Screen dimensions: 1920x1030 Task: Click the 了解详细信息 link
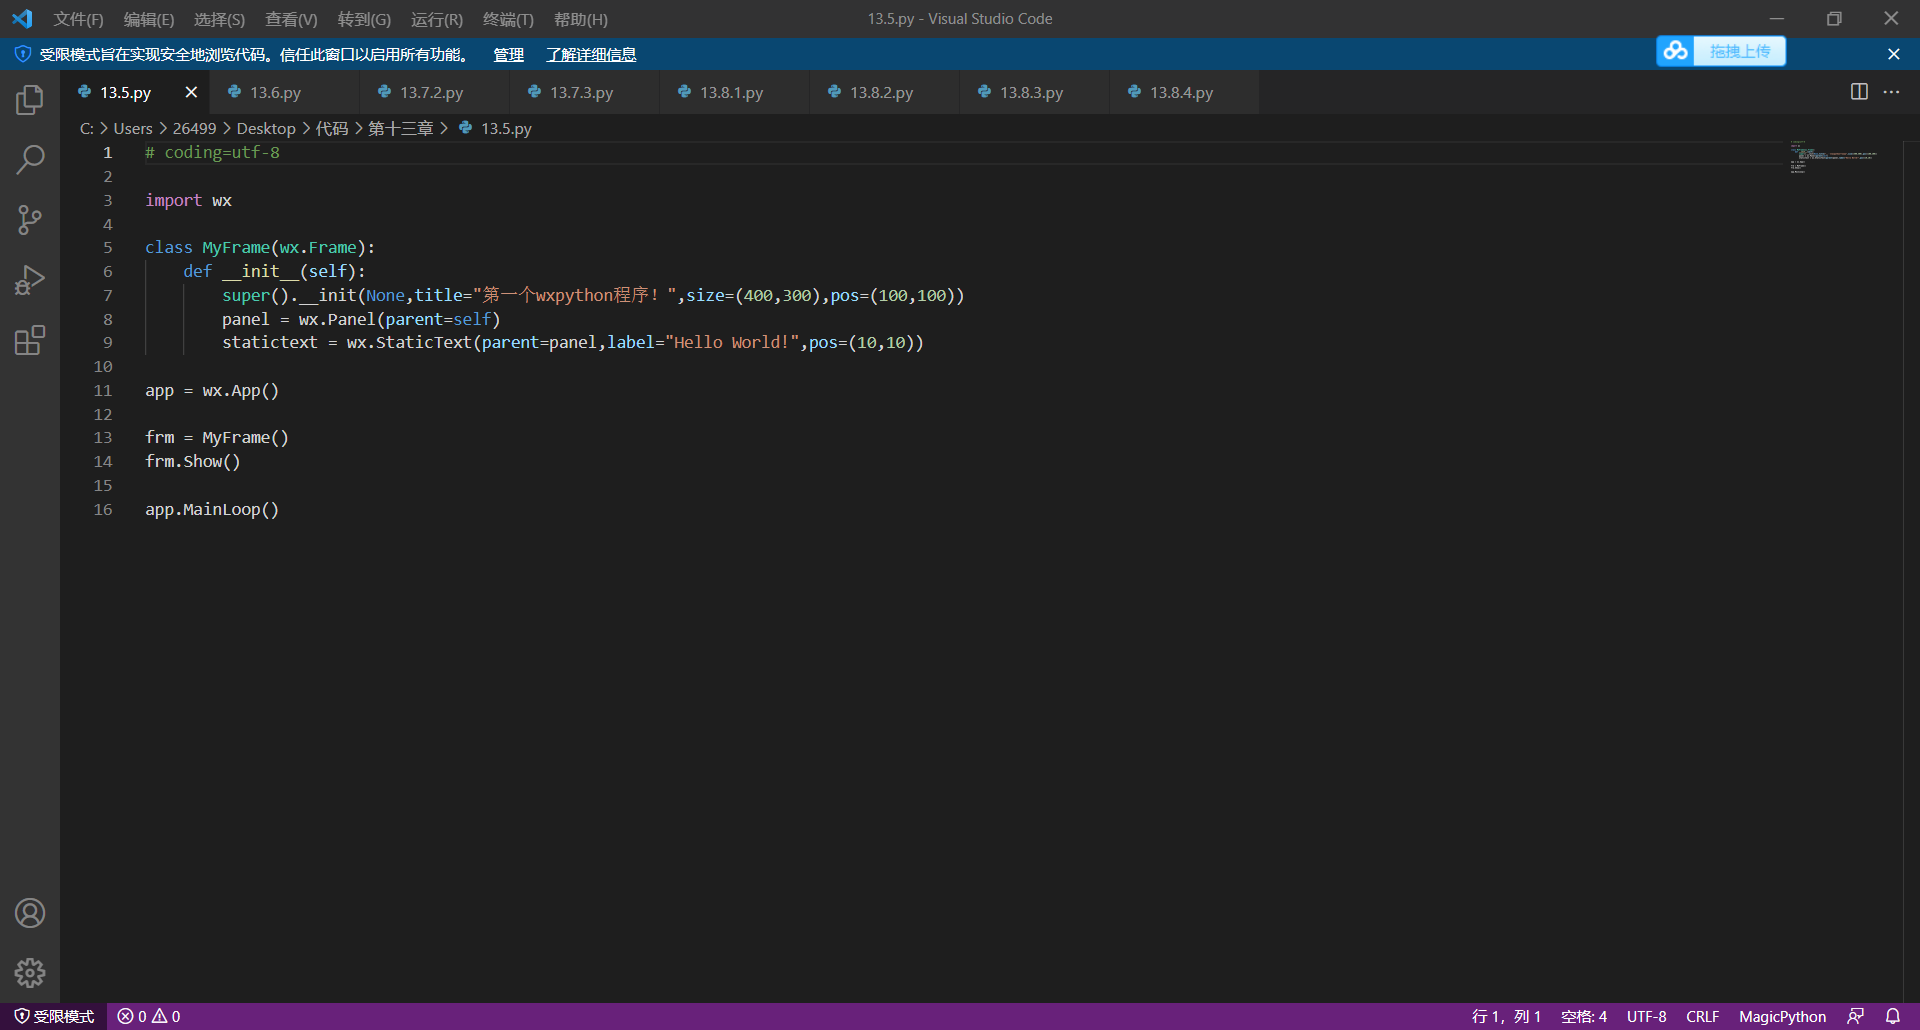(x=591, y=54)
